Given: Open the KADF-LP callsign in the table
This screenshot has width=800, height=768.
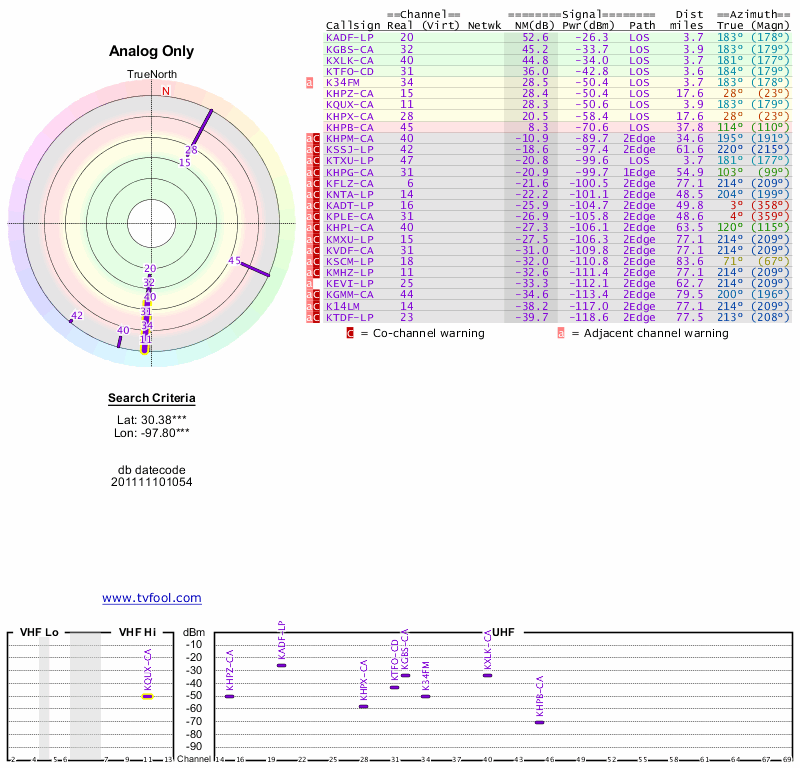Looking at the screenshot, I should pyautogui.click(x=350, y=37).
